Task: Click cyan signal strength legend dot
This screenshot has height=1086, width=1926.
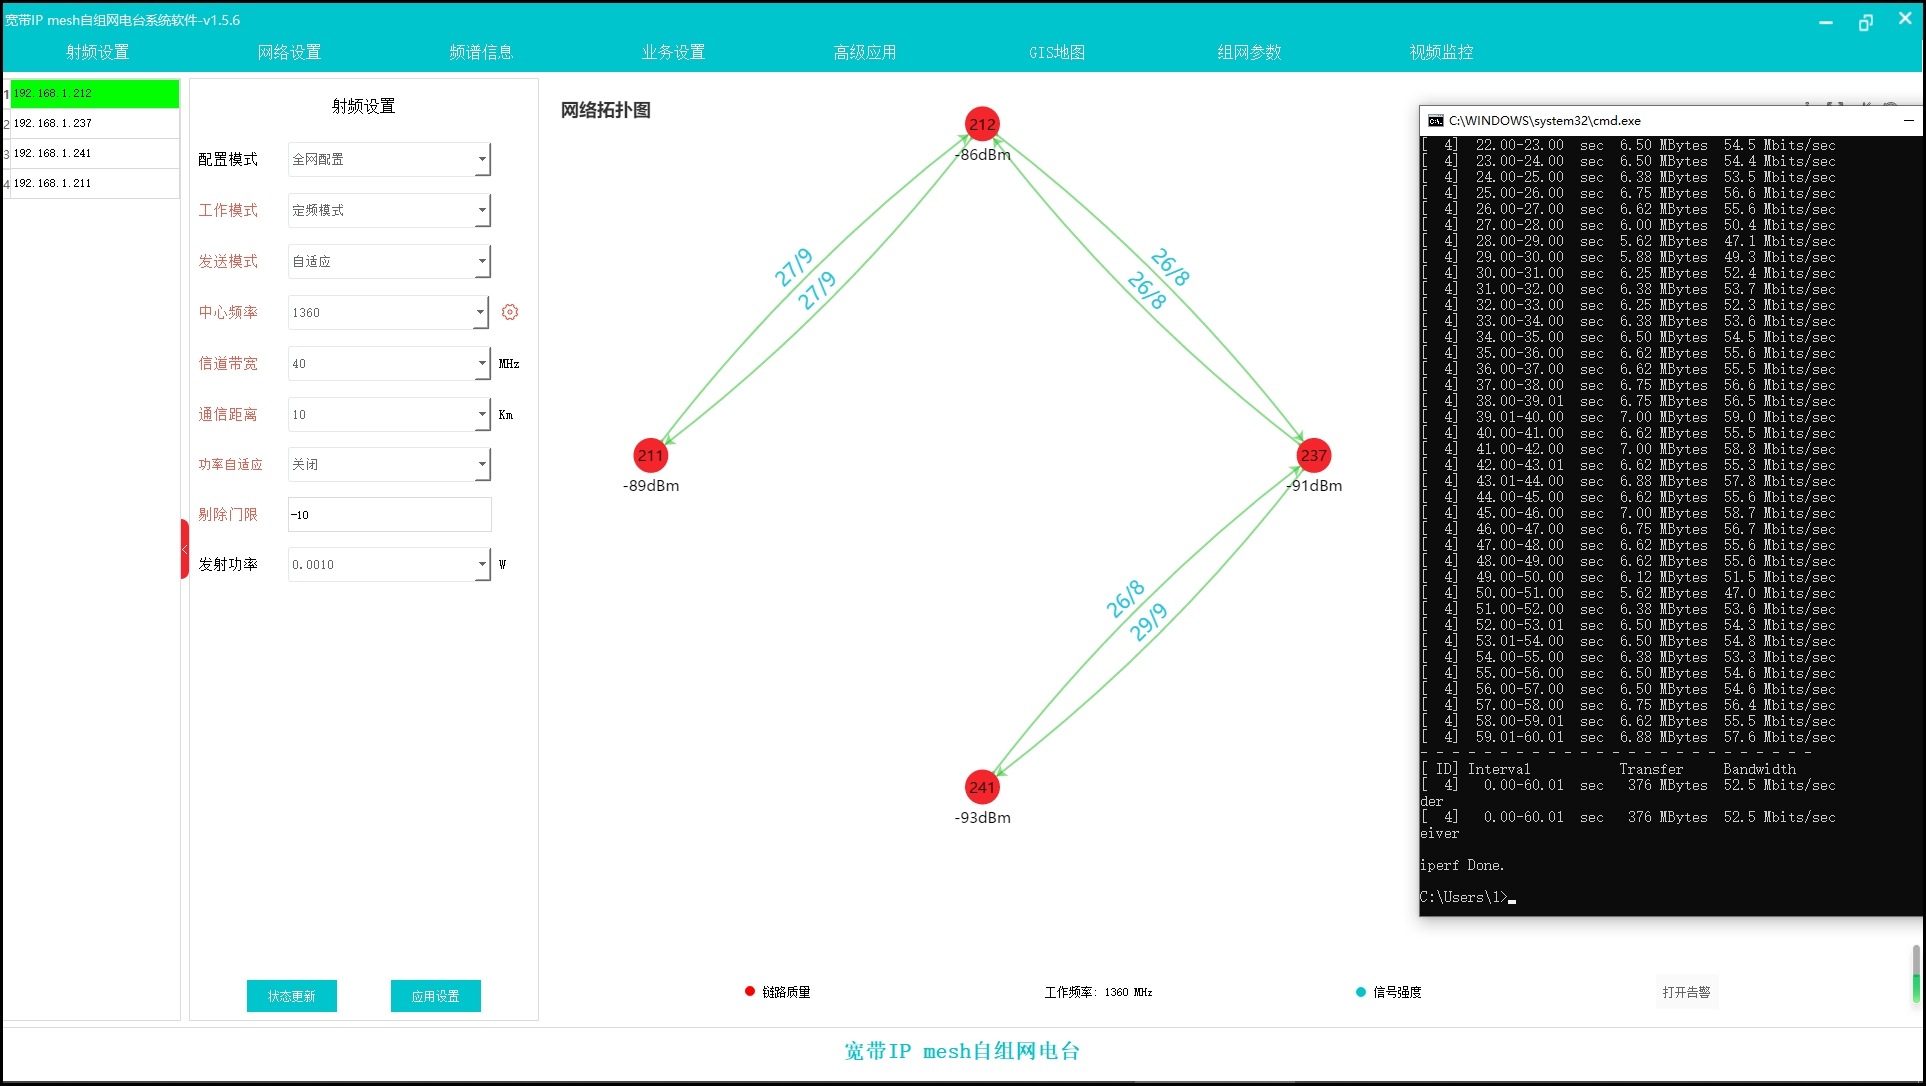Action: 1360,992
